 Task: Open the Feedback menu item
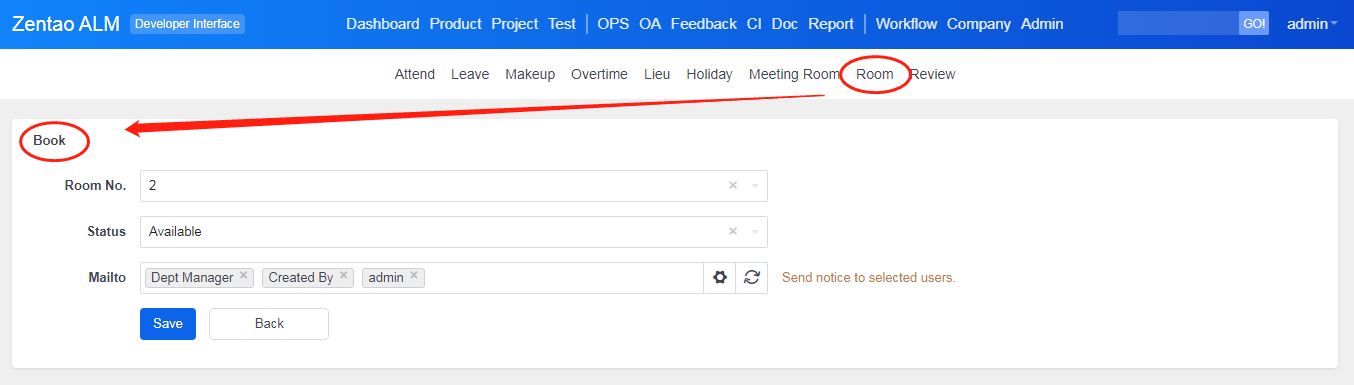click(704, 24)
